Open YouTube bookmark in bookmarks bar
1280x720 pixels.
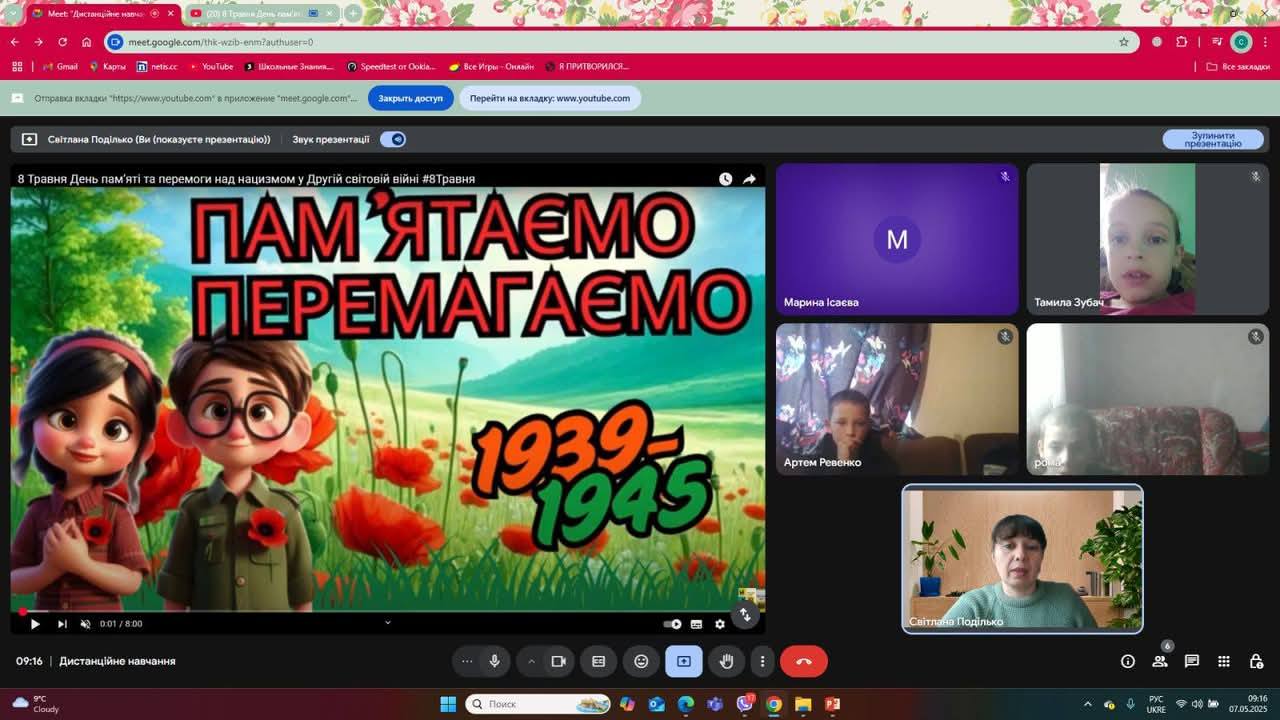pos(211,67)
